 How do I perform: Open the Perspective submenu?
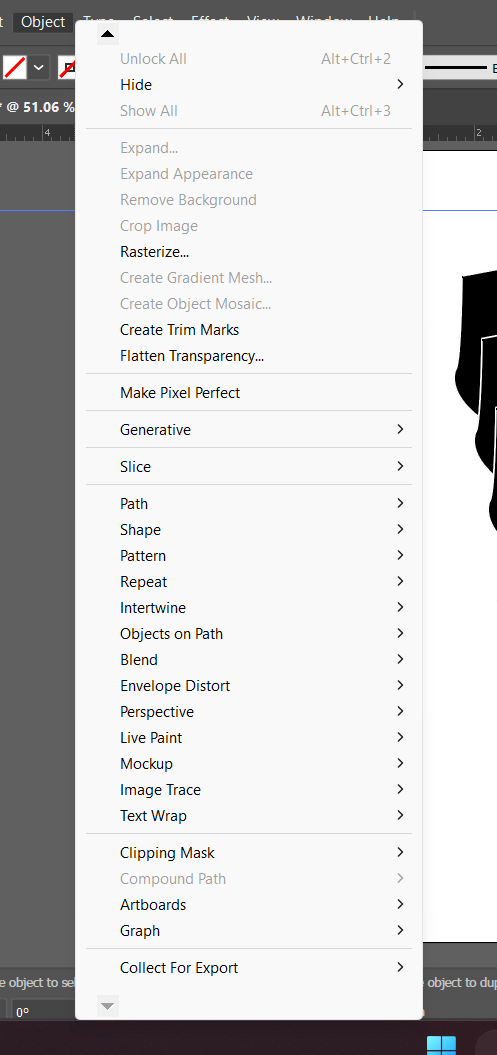pyautogui.click(x=249, y=712)
